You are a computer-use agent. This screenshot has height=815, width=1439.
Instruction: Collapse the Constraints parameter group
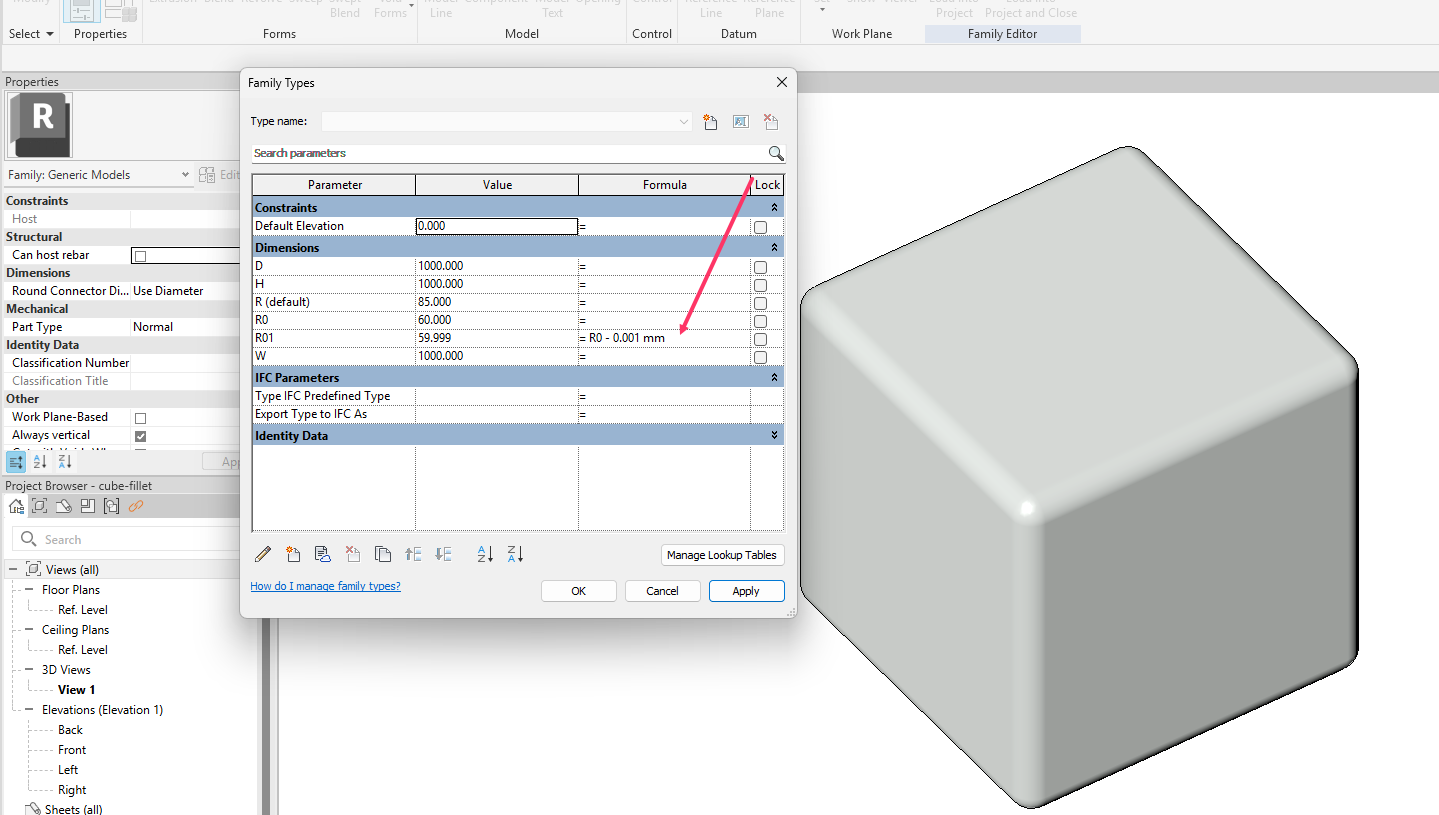pyautogui.click(x=773, y=208)
